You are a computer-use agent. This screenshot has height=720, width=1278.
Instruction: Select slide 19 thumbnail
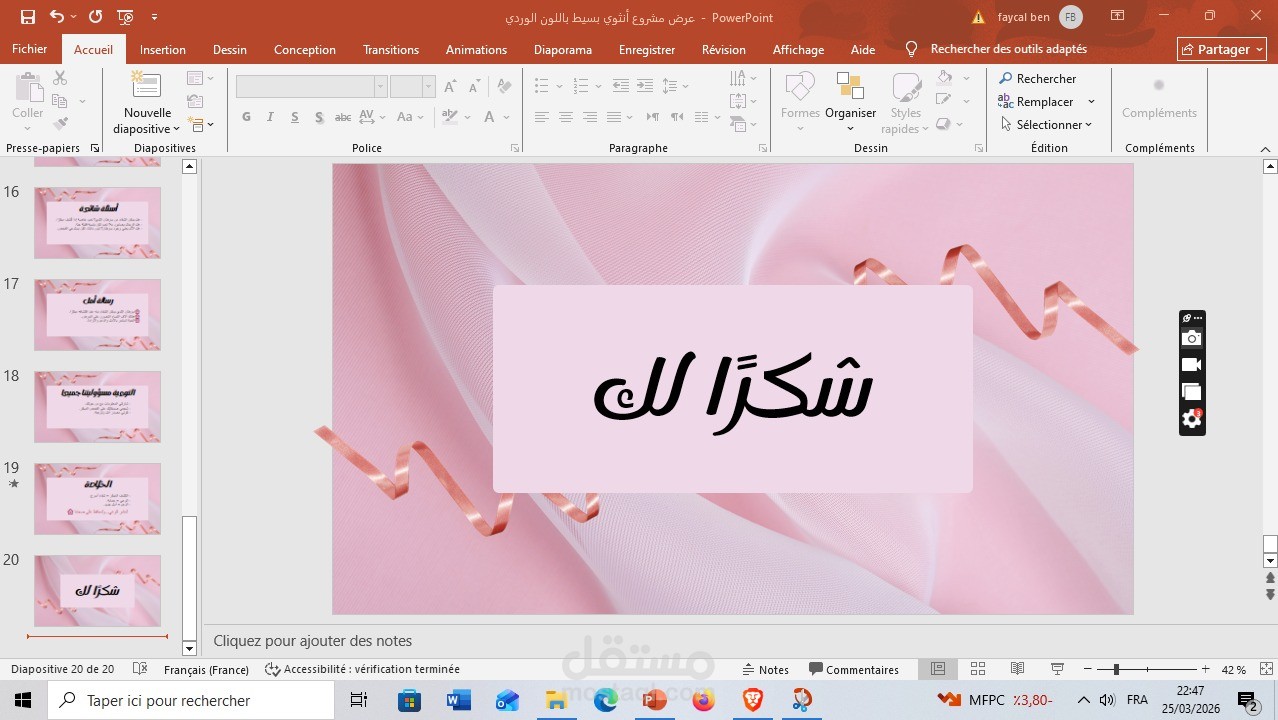click(97, 499)
